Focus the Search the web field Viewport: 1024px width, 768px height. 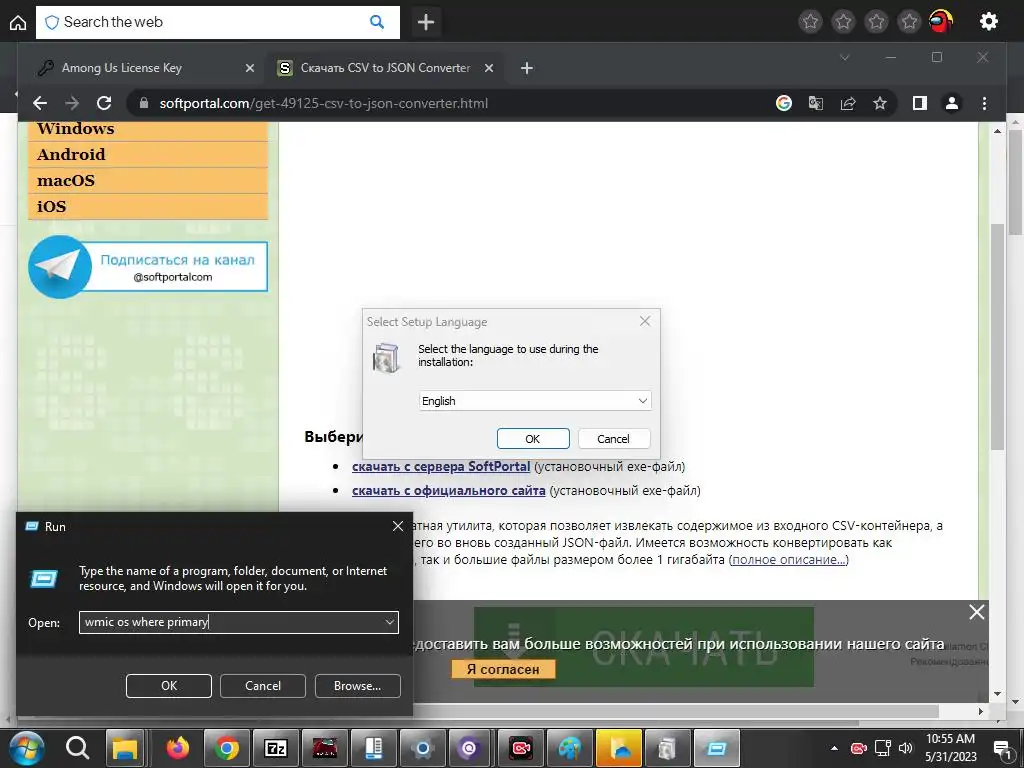point(217,22)
